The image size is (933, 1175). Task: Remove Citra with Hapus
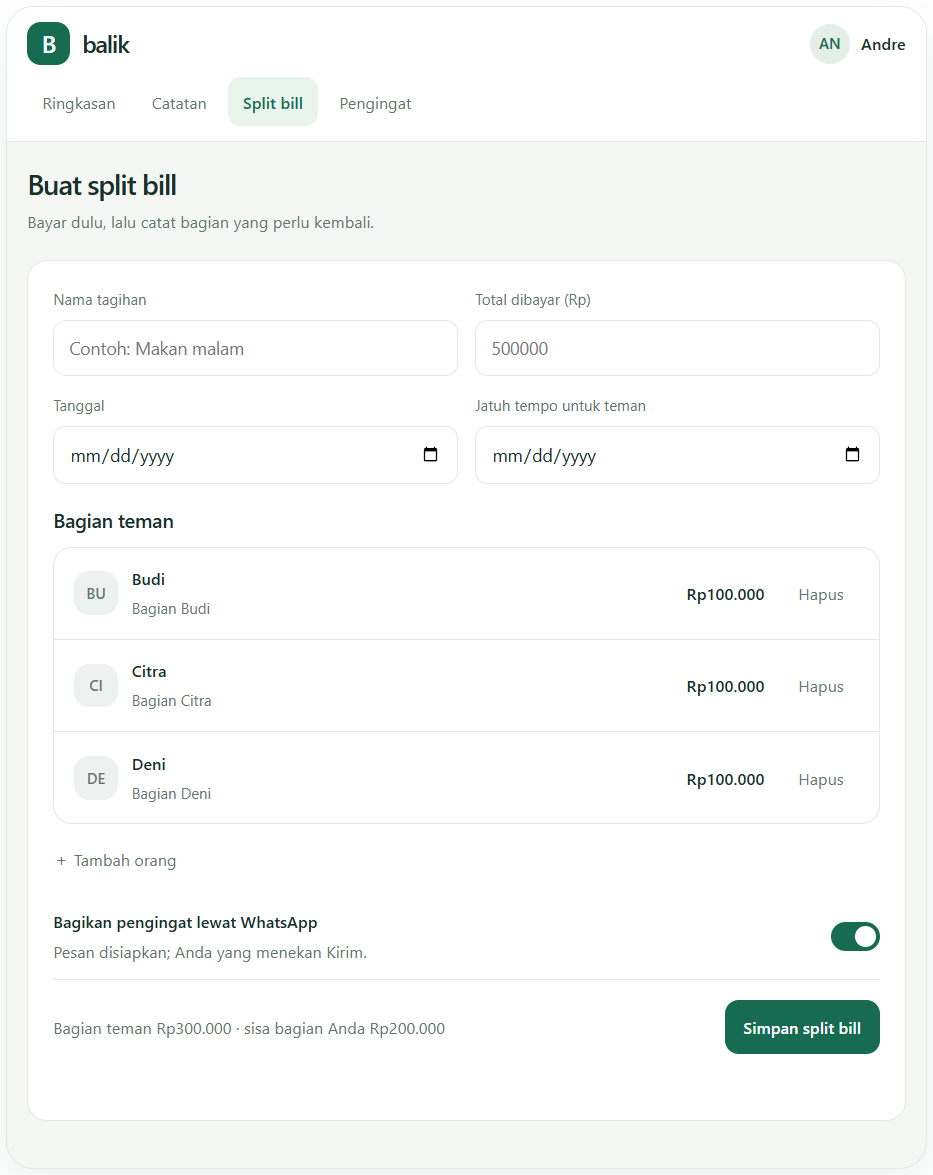coord(821,687)
